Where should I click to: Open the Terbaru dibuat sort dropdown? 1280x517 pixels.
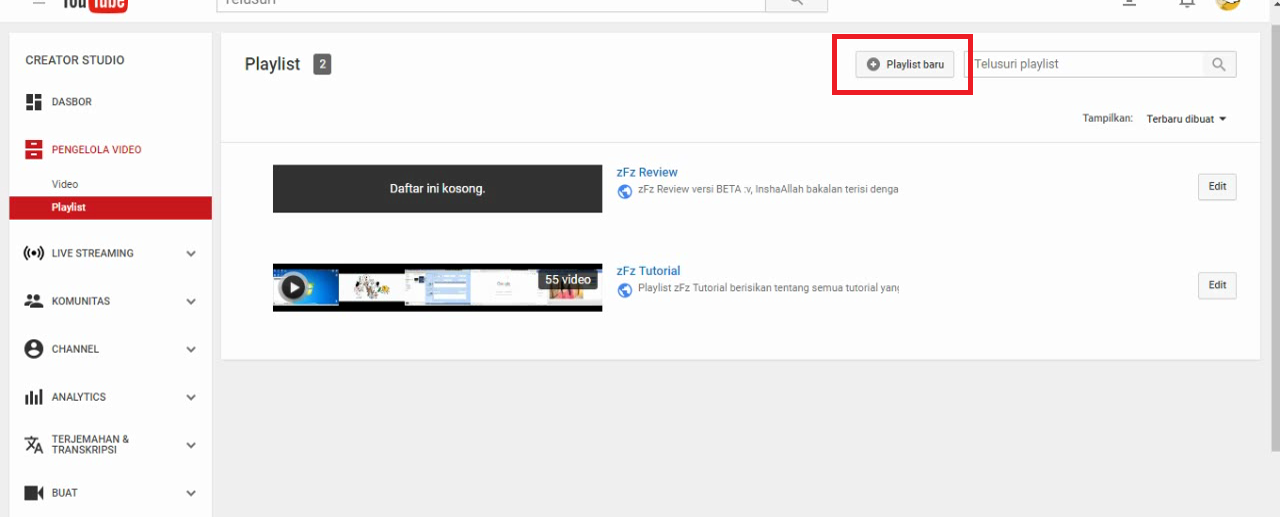[x=1186, y=119]
